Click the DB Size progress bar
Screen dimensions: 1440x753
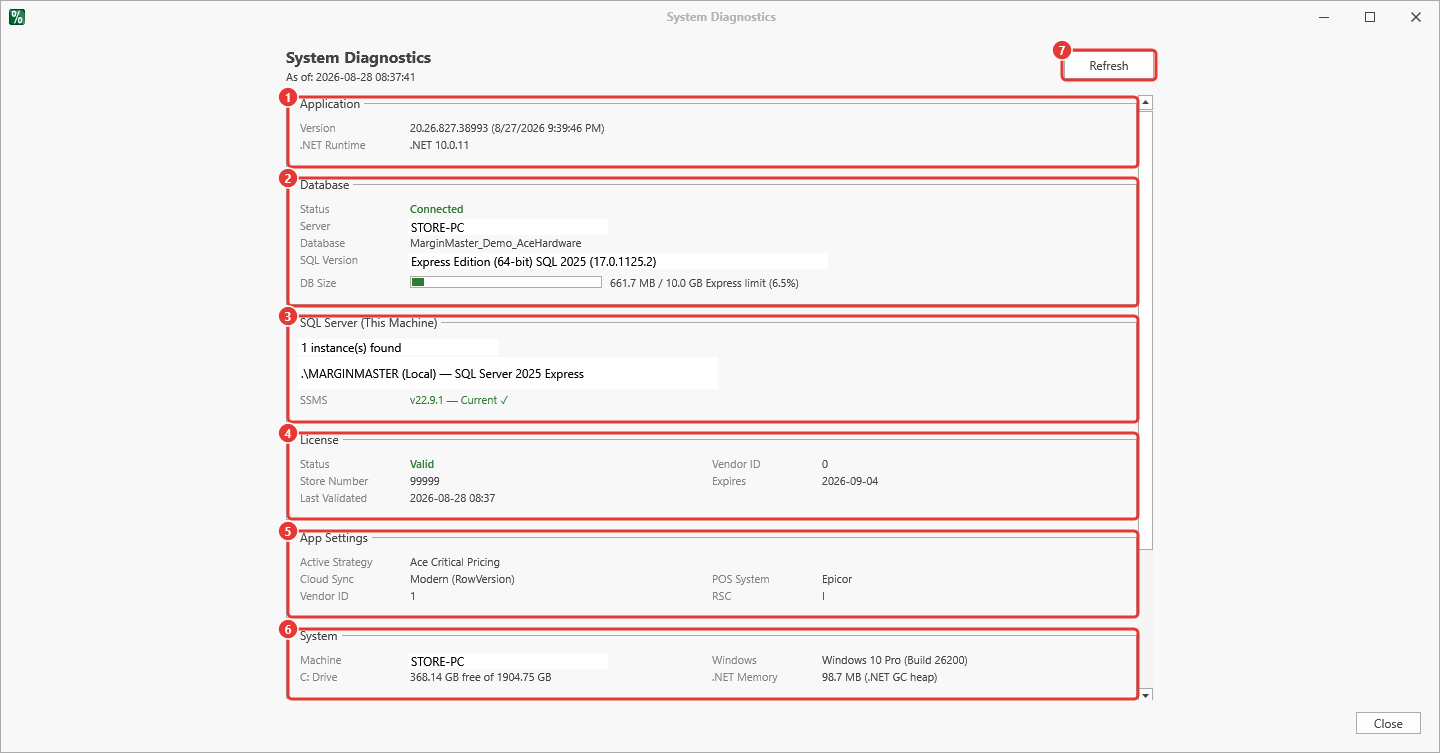click(x=505, y=283)
